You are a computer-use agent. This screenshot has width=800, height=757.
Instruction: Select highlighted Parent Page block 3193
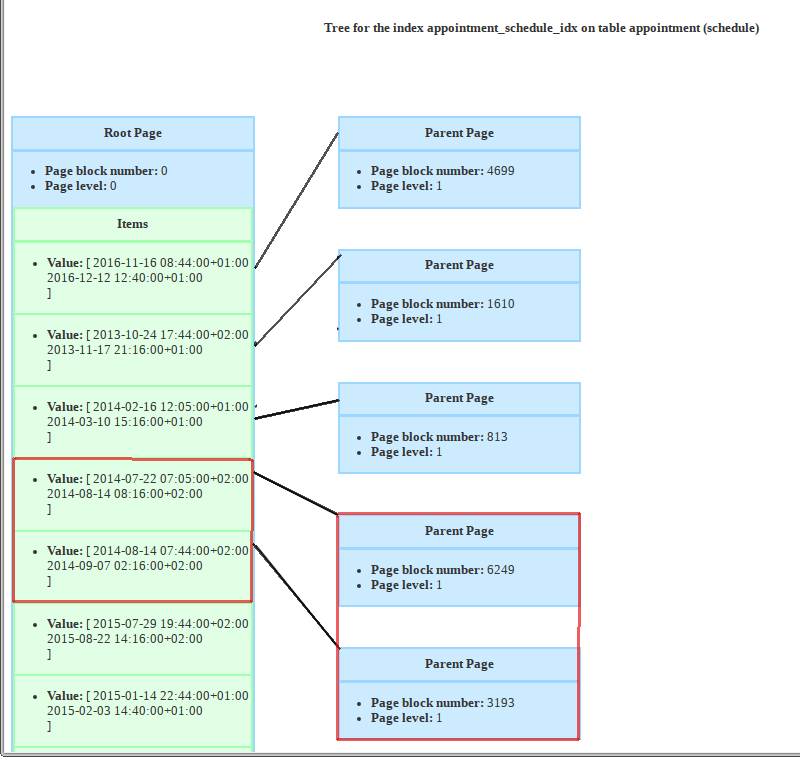pos(459,693)
